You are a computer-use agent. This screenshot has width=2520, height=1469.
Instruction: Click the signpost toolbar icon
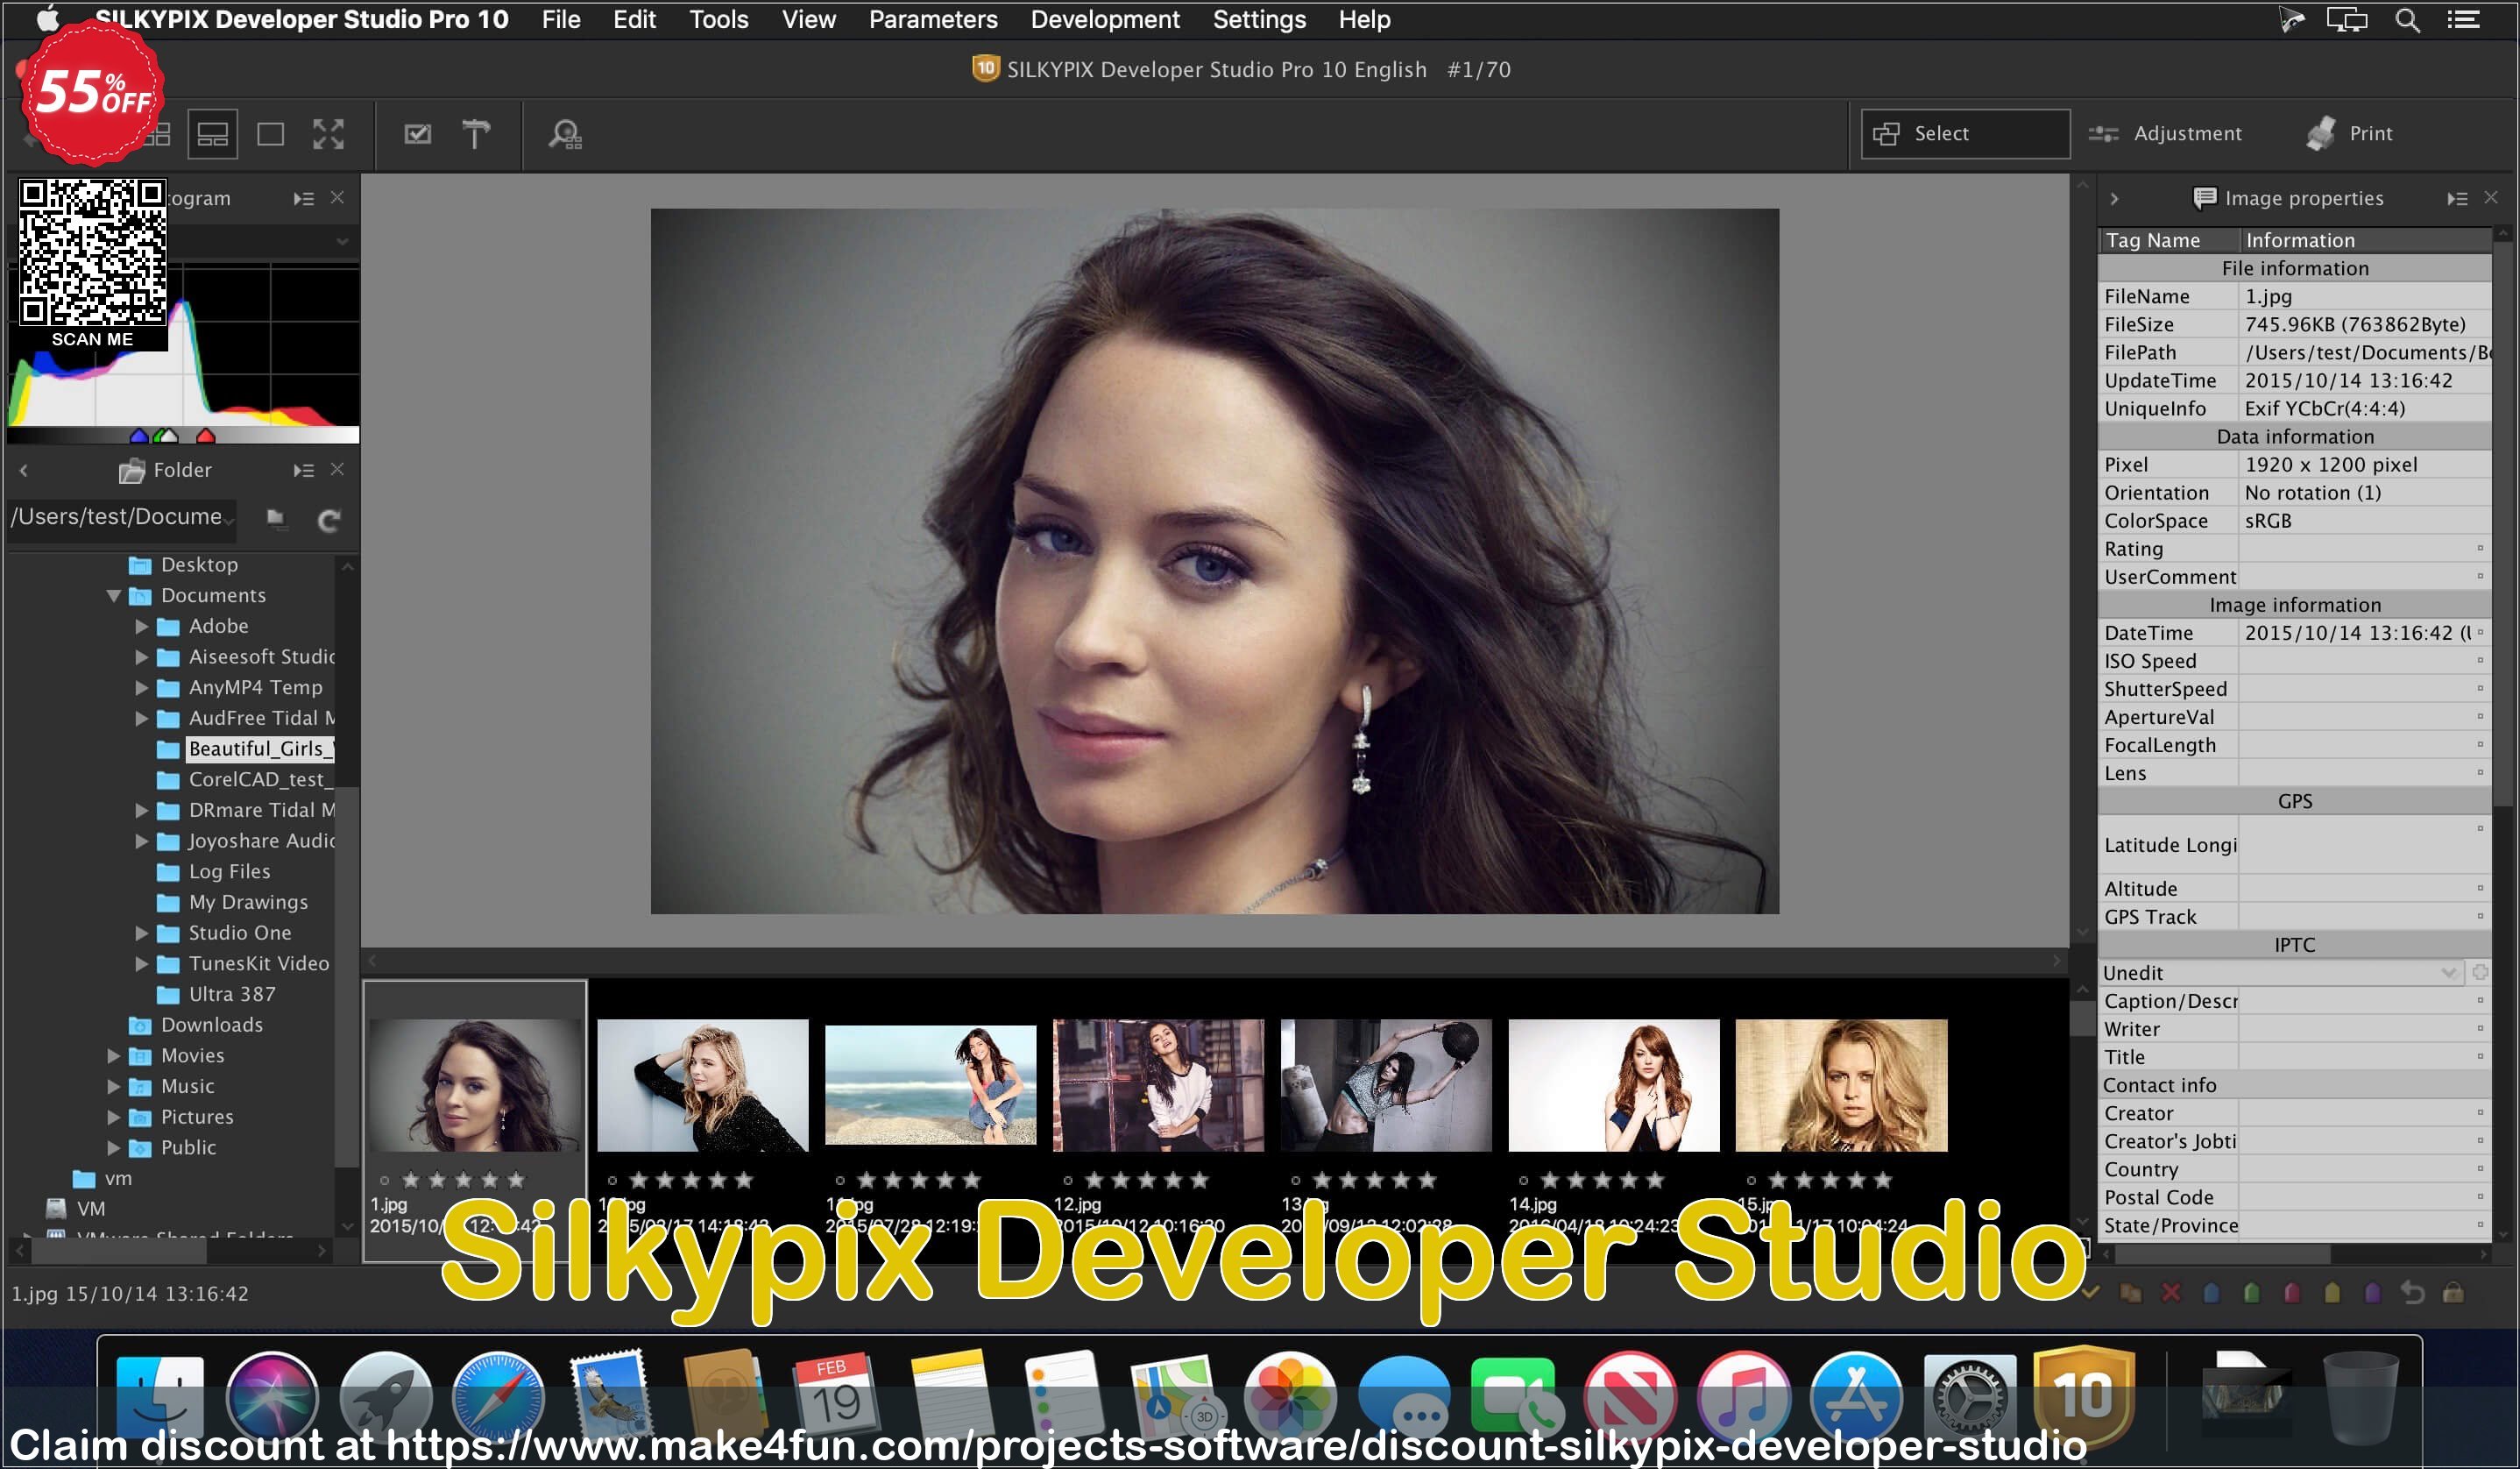tap(476, 134)
